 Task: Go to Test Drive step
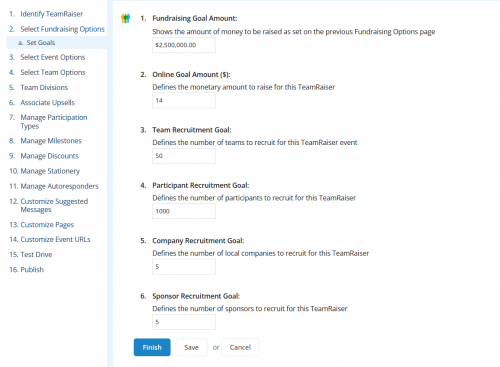(x=36, y=255)
